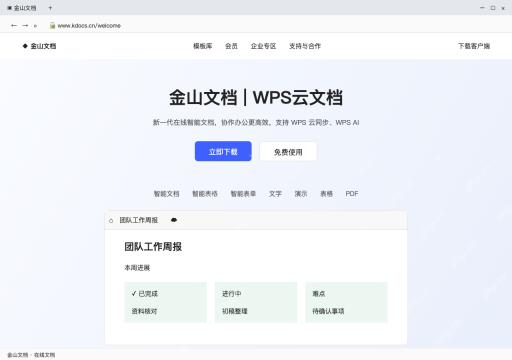Screen dimensions: 512x360
Task: Click the 金山文档 logo icon in header
Action: (25, 46)
